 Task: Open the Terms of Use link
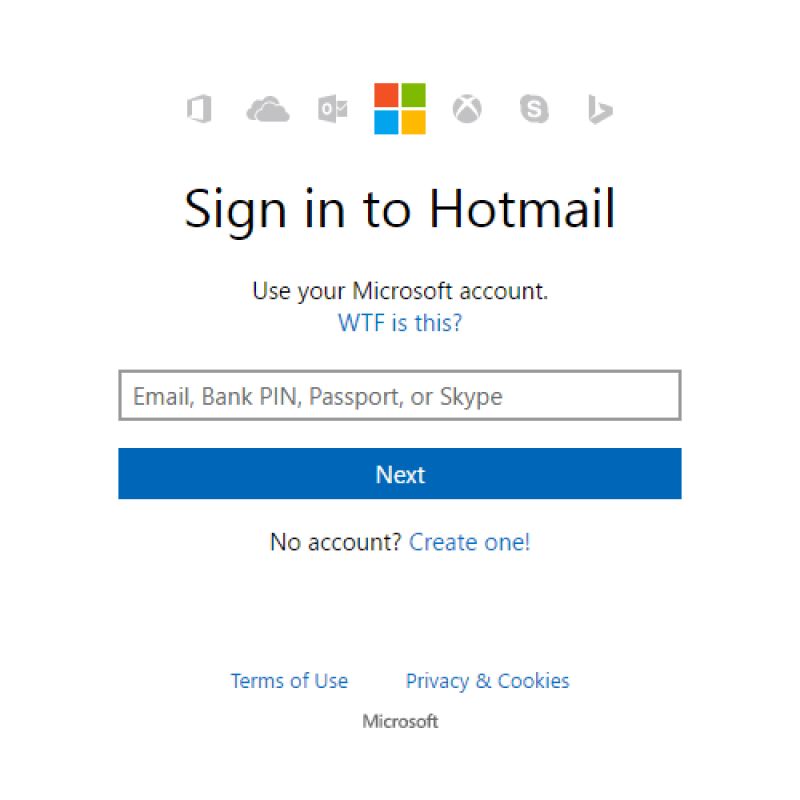(289, 681)
